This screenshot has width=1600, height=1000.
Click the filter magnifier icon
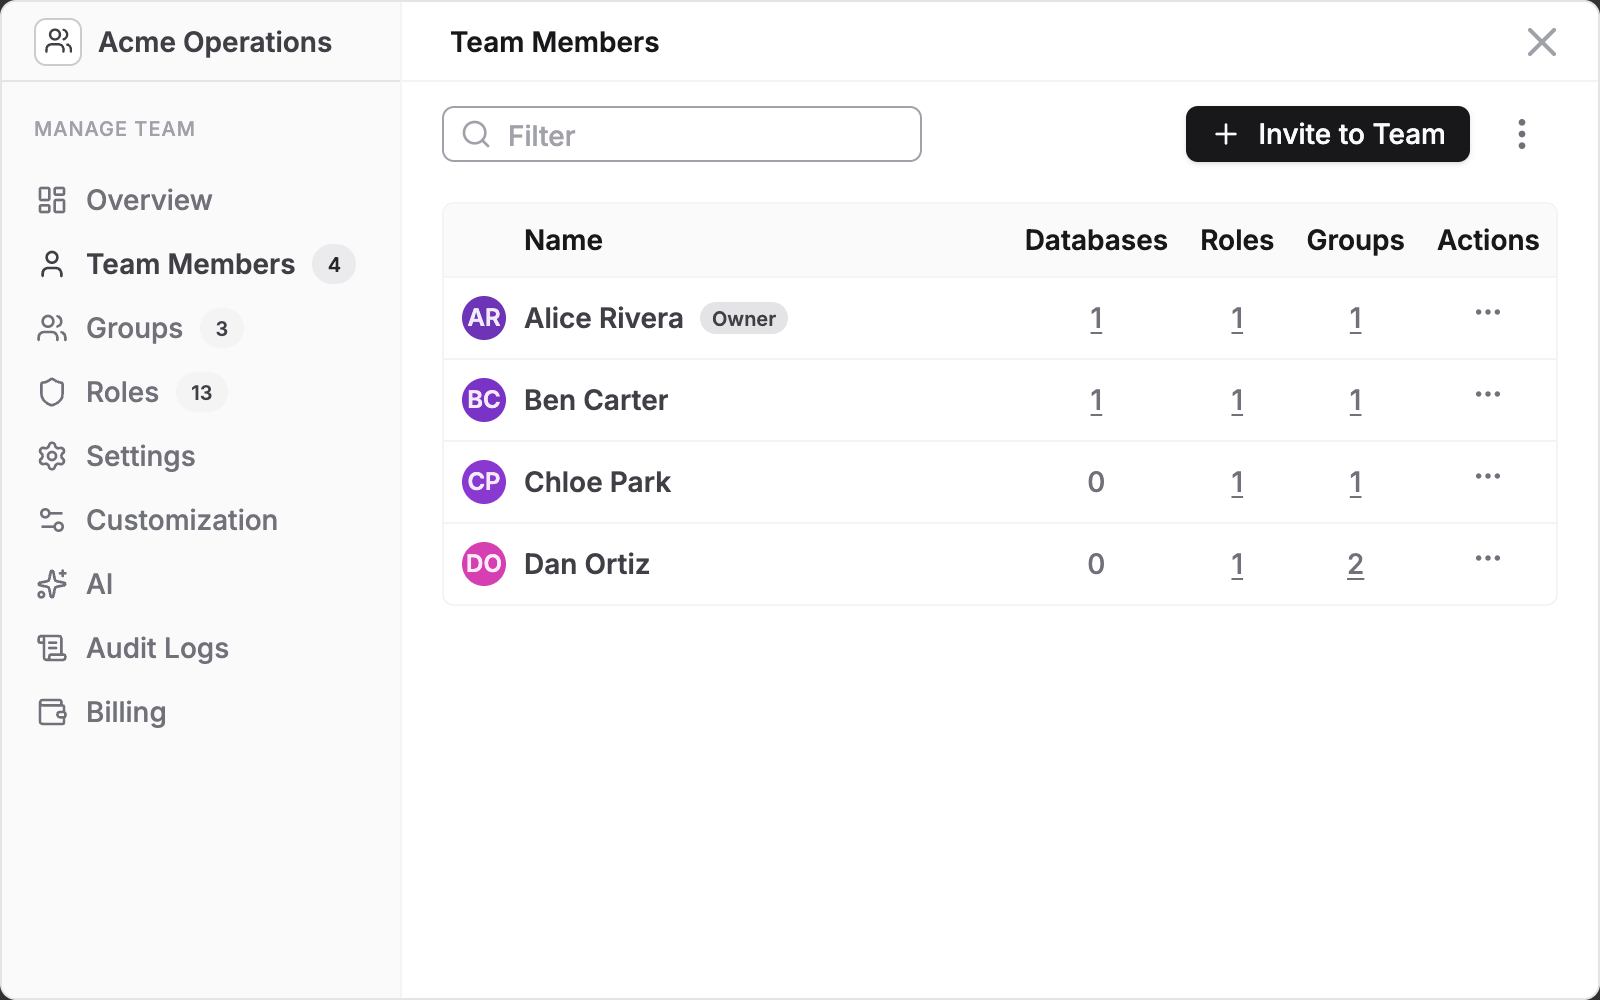click(477, 134)
